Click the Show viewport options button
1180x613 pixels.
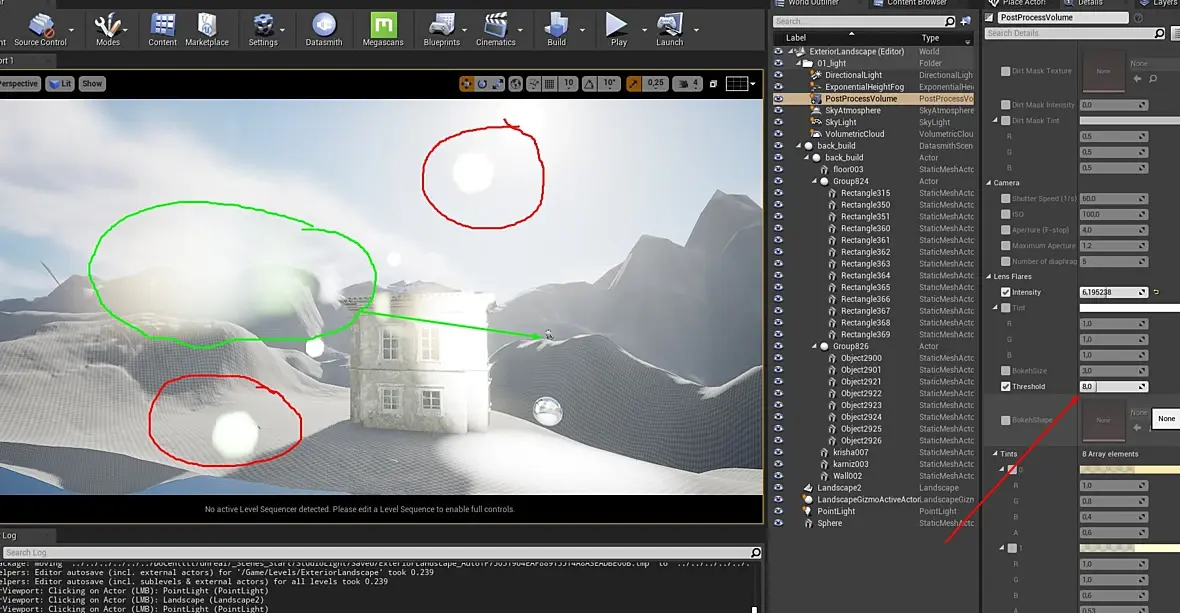click(92, 83)
